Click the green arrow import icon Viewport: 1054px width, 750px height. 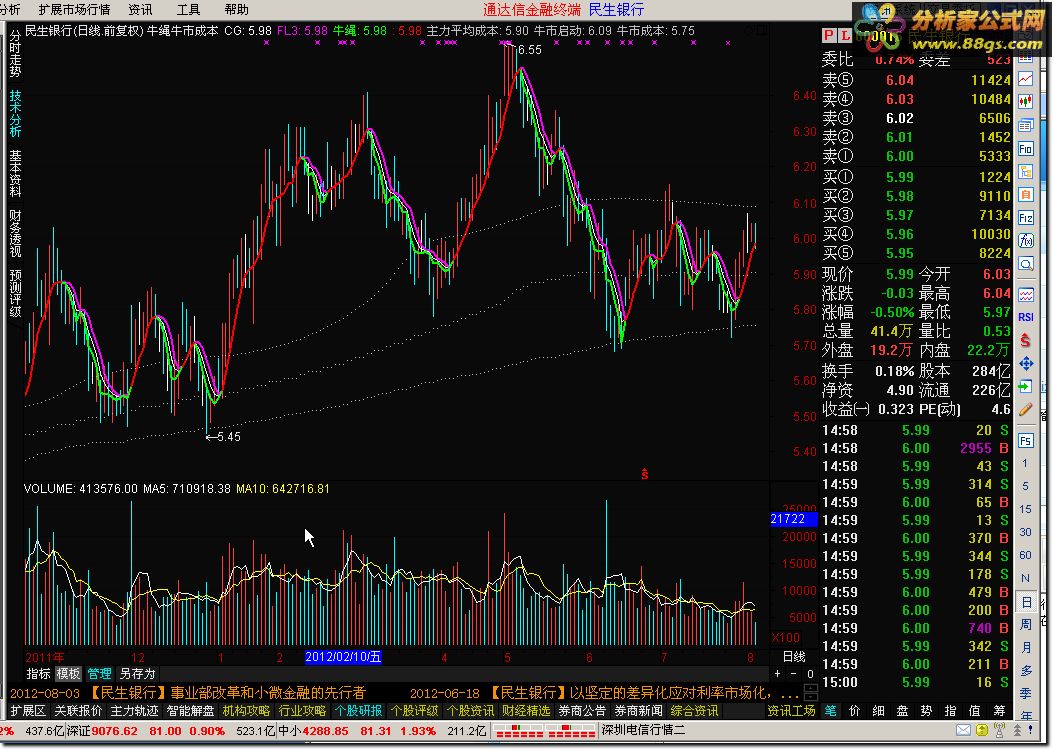pos(1026,386)
